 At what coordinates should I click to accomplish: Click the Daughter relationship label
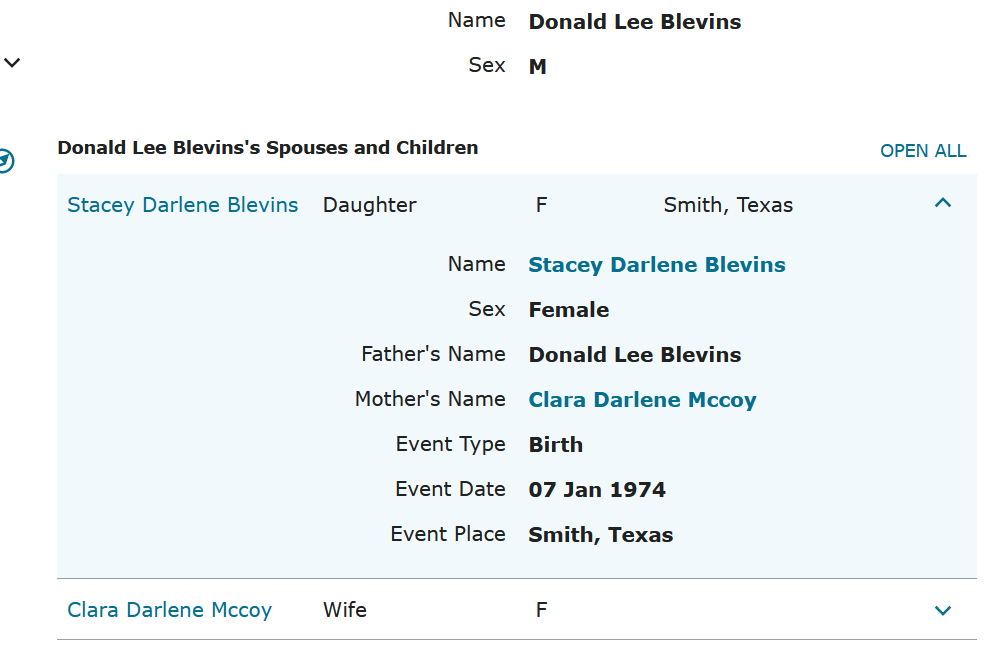(x=370, y=205)
